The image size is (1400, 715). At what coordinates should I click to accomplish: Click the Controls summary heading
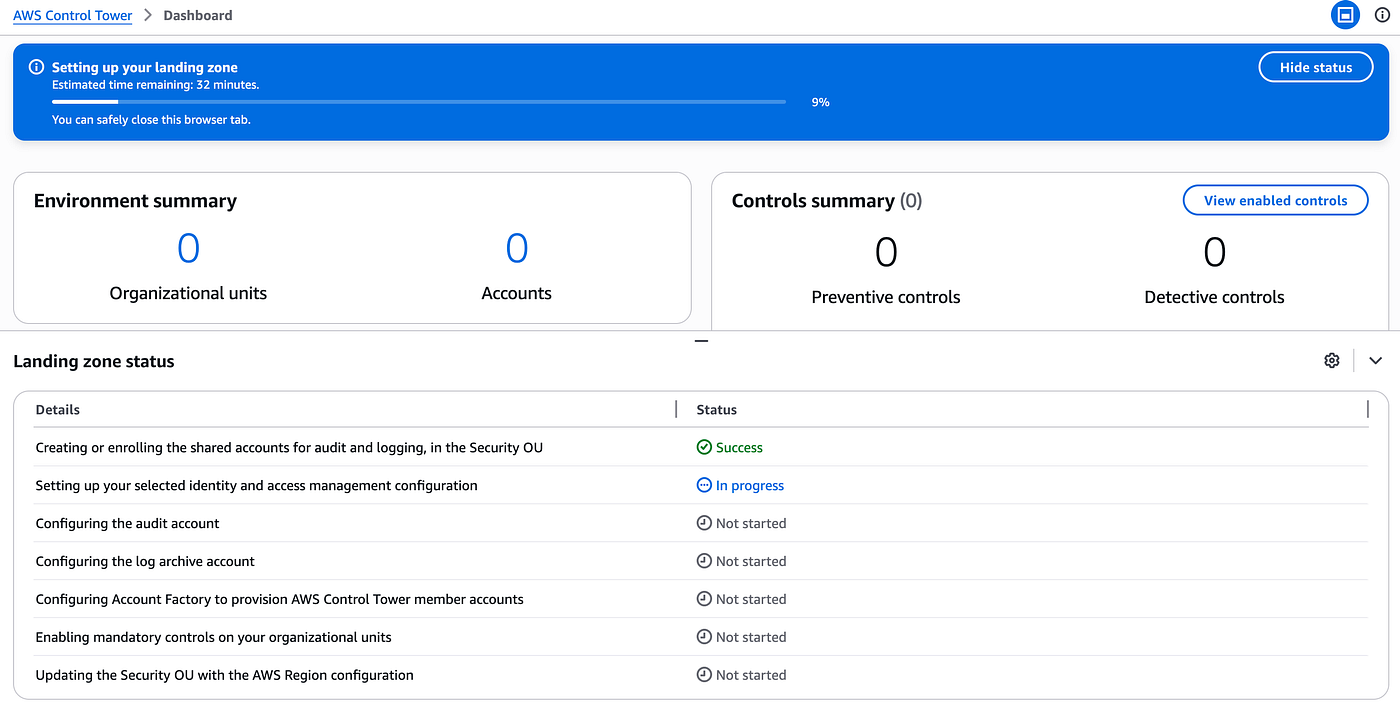point(827,200)
